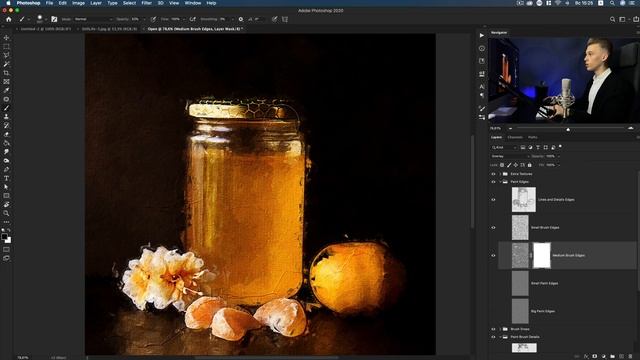Click the Medium Brush Edges layer mask thumbnail
Viewport: 640px width, 360px height.
pyautogui.click(x=542, y=256)
